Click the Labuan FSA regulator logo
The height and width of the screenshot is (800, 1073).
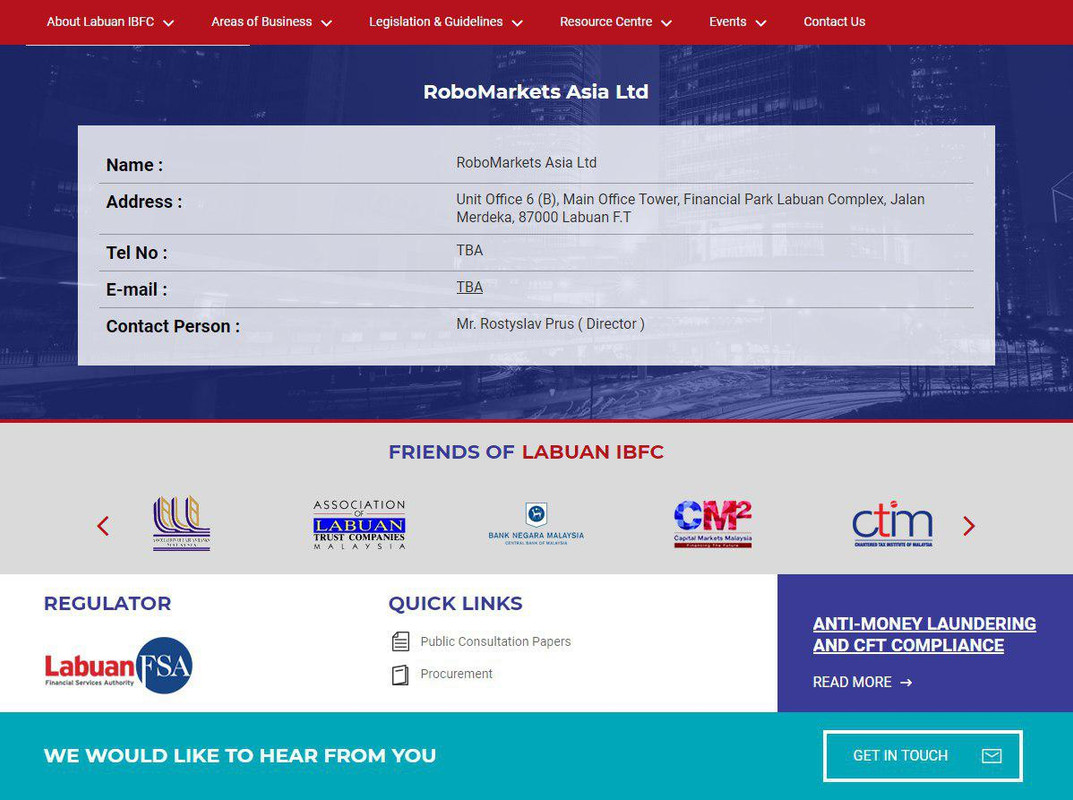coord(118,665)
